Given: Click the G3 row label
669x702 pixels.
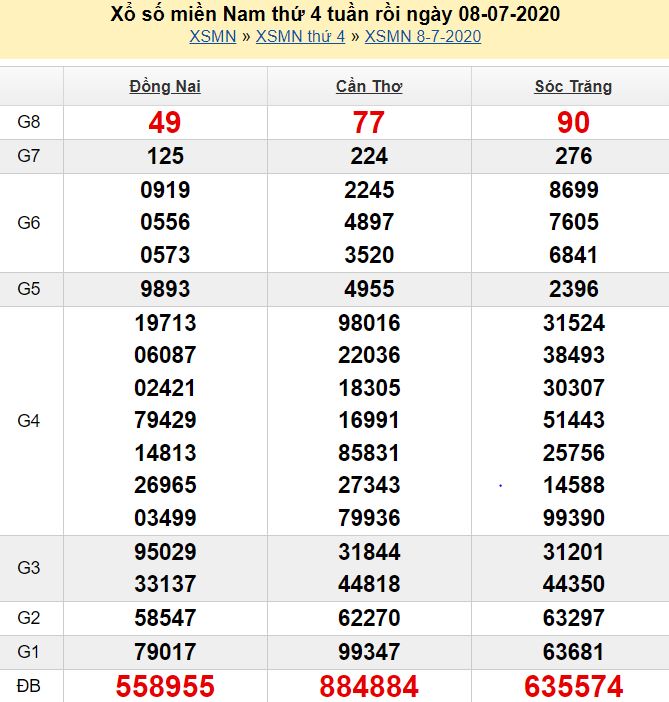Looking at the screenshot, I should tap(29, 568).
